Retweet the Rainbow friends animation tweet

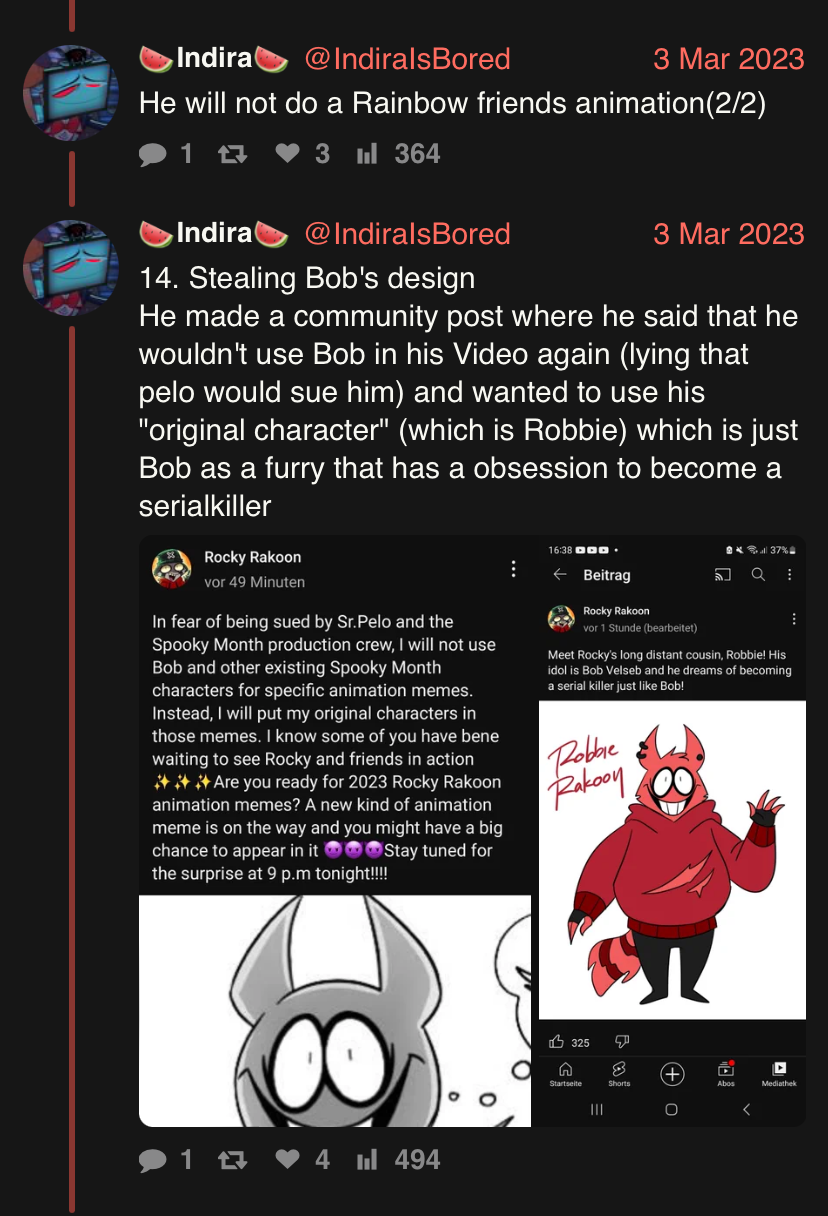tap(232, 154)
